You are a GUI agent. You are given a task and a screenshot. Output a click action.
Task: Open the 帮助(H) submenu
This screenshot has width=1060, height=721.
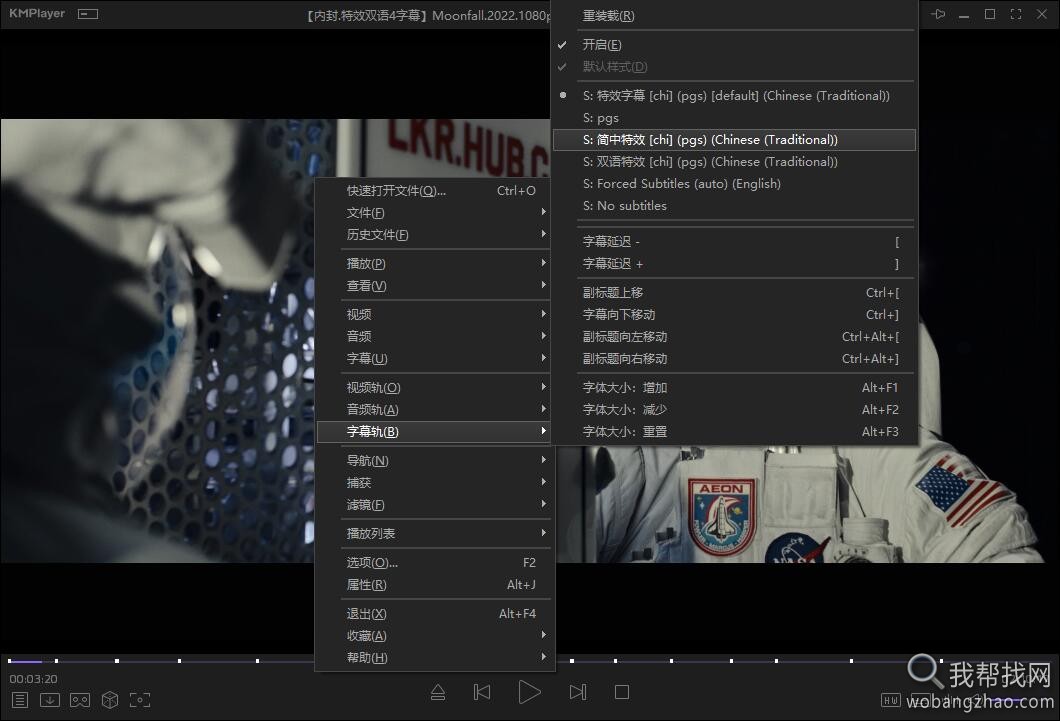(x=435, y=658)
